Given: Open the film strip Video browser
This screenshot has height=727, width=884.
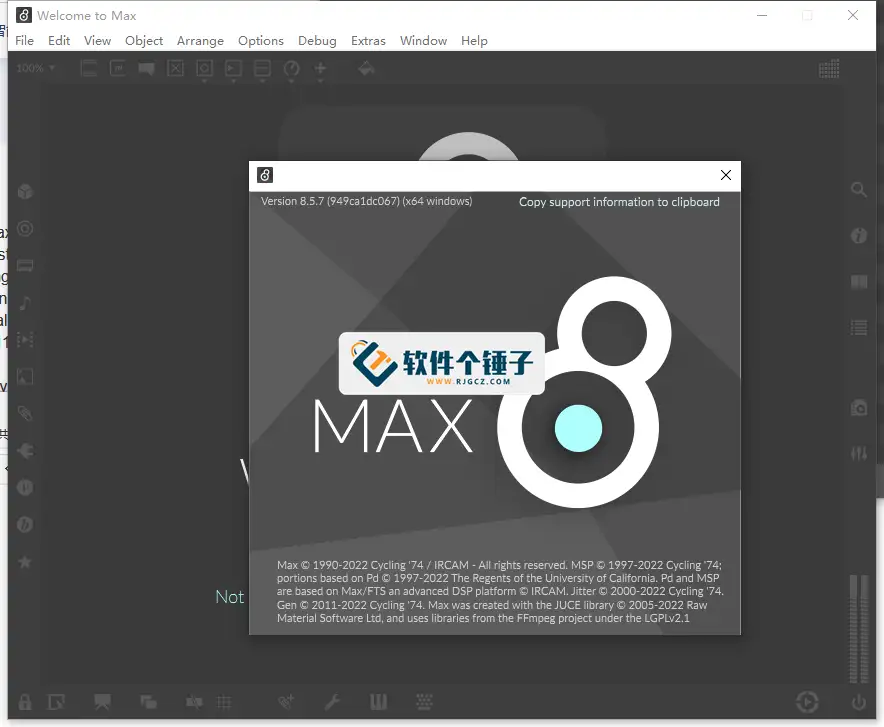Looking at the screenshot, I should pyautogui.click(x=25, y=340).
